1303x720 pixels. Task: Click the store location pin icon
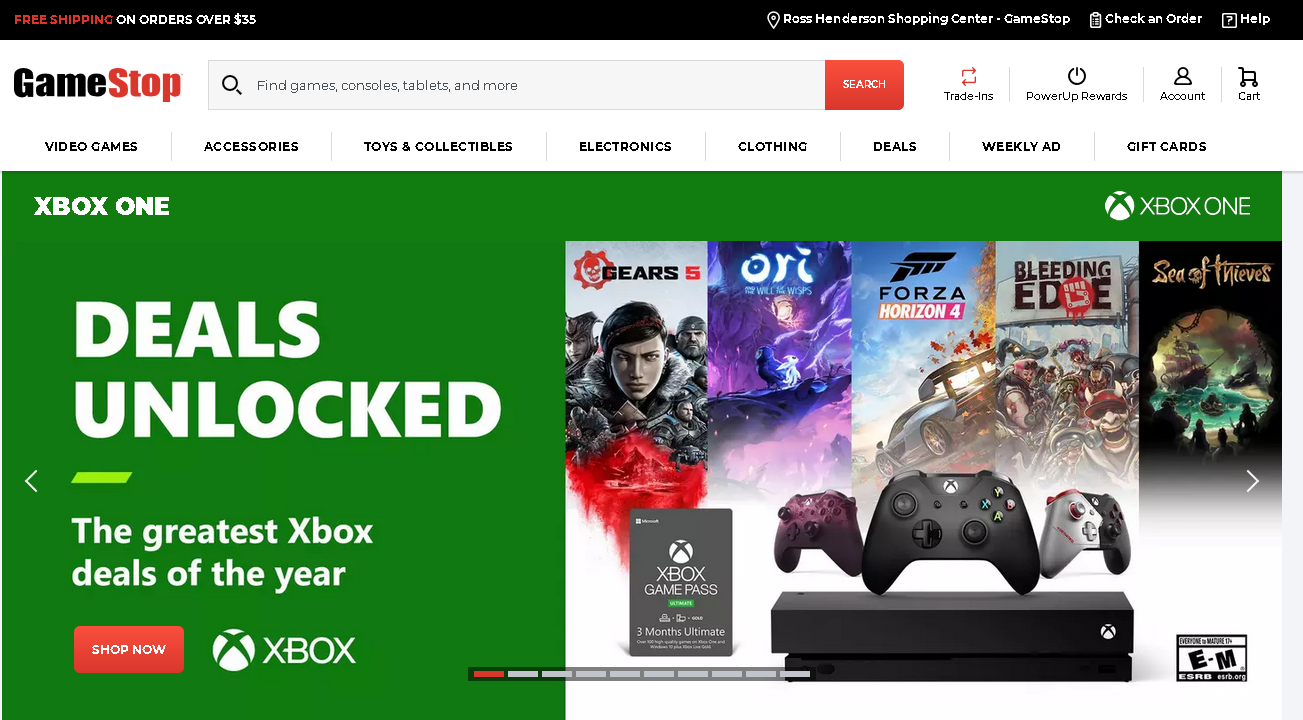(773, 20)
